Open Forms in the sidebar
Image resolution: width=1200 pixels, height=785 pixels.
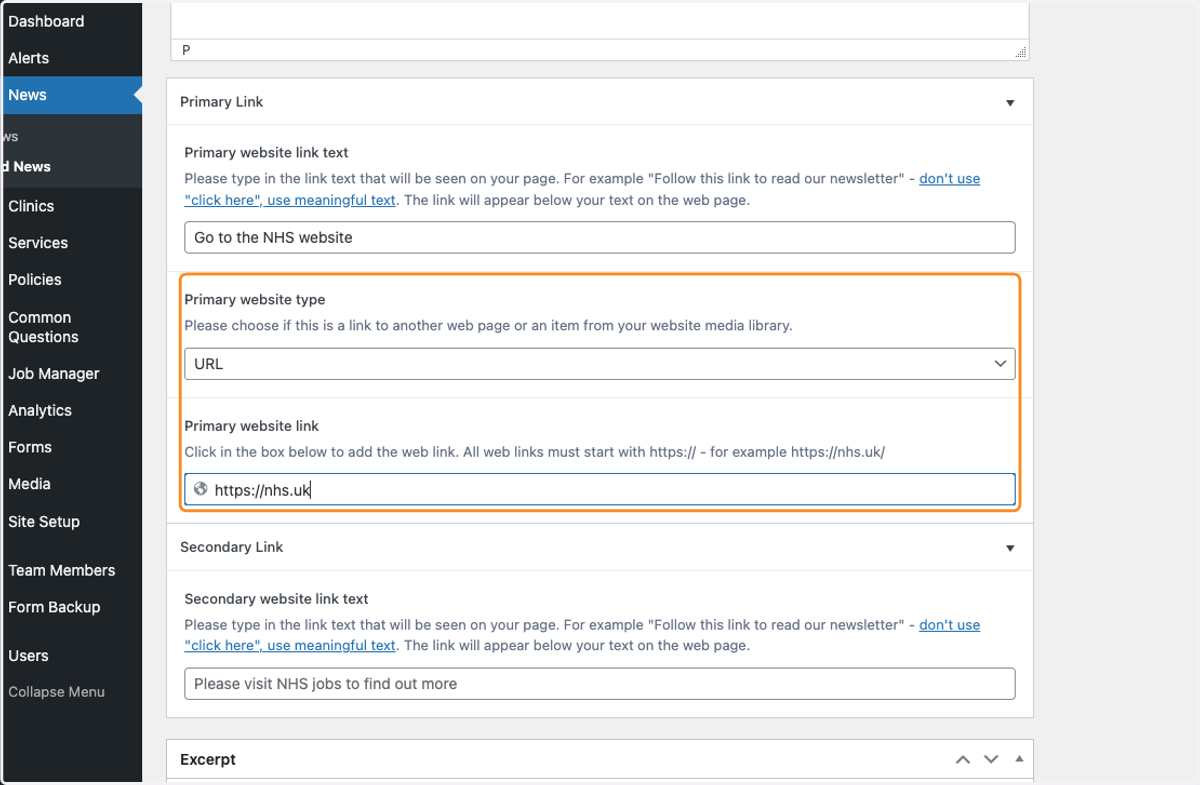click(30, 447)
